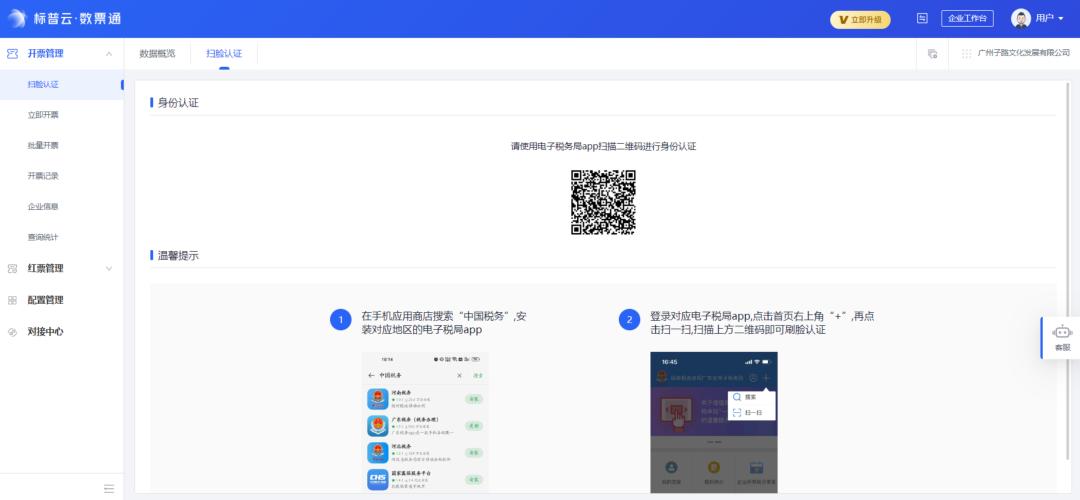This screenshot has height=500, width=1080.
Task: Click the 立即升级 upgrade button
Action: pos(860,19)
